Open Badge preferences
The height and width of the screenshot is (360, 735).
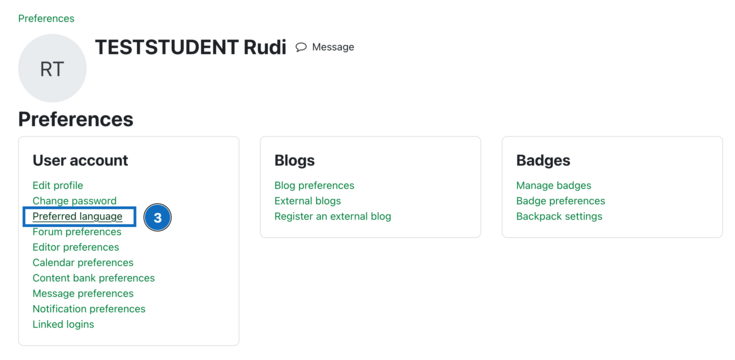[x=561, y=201]
